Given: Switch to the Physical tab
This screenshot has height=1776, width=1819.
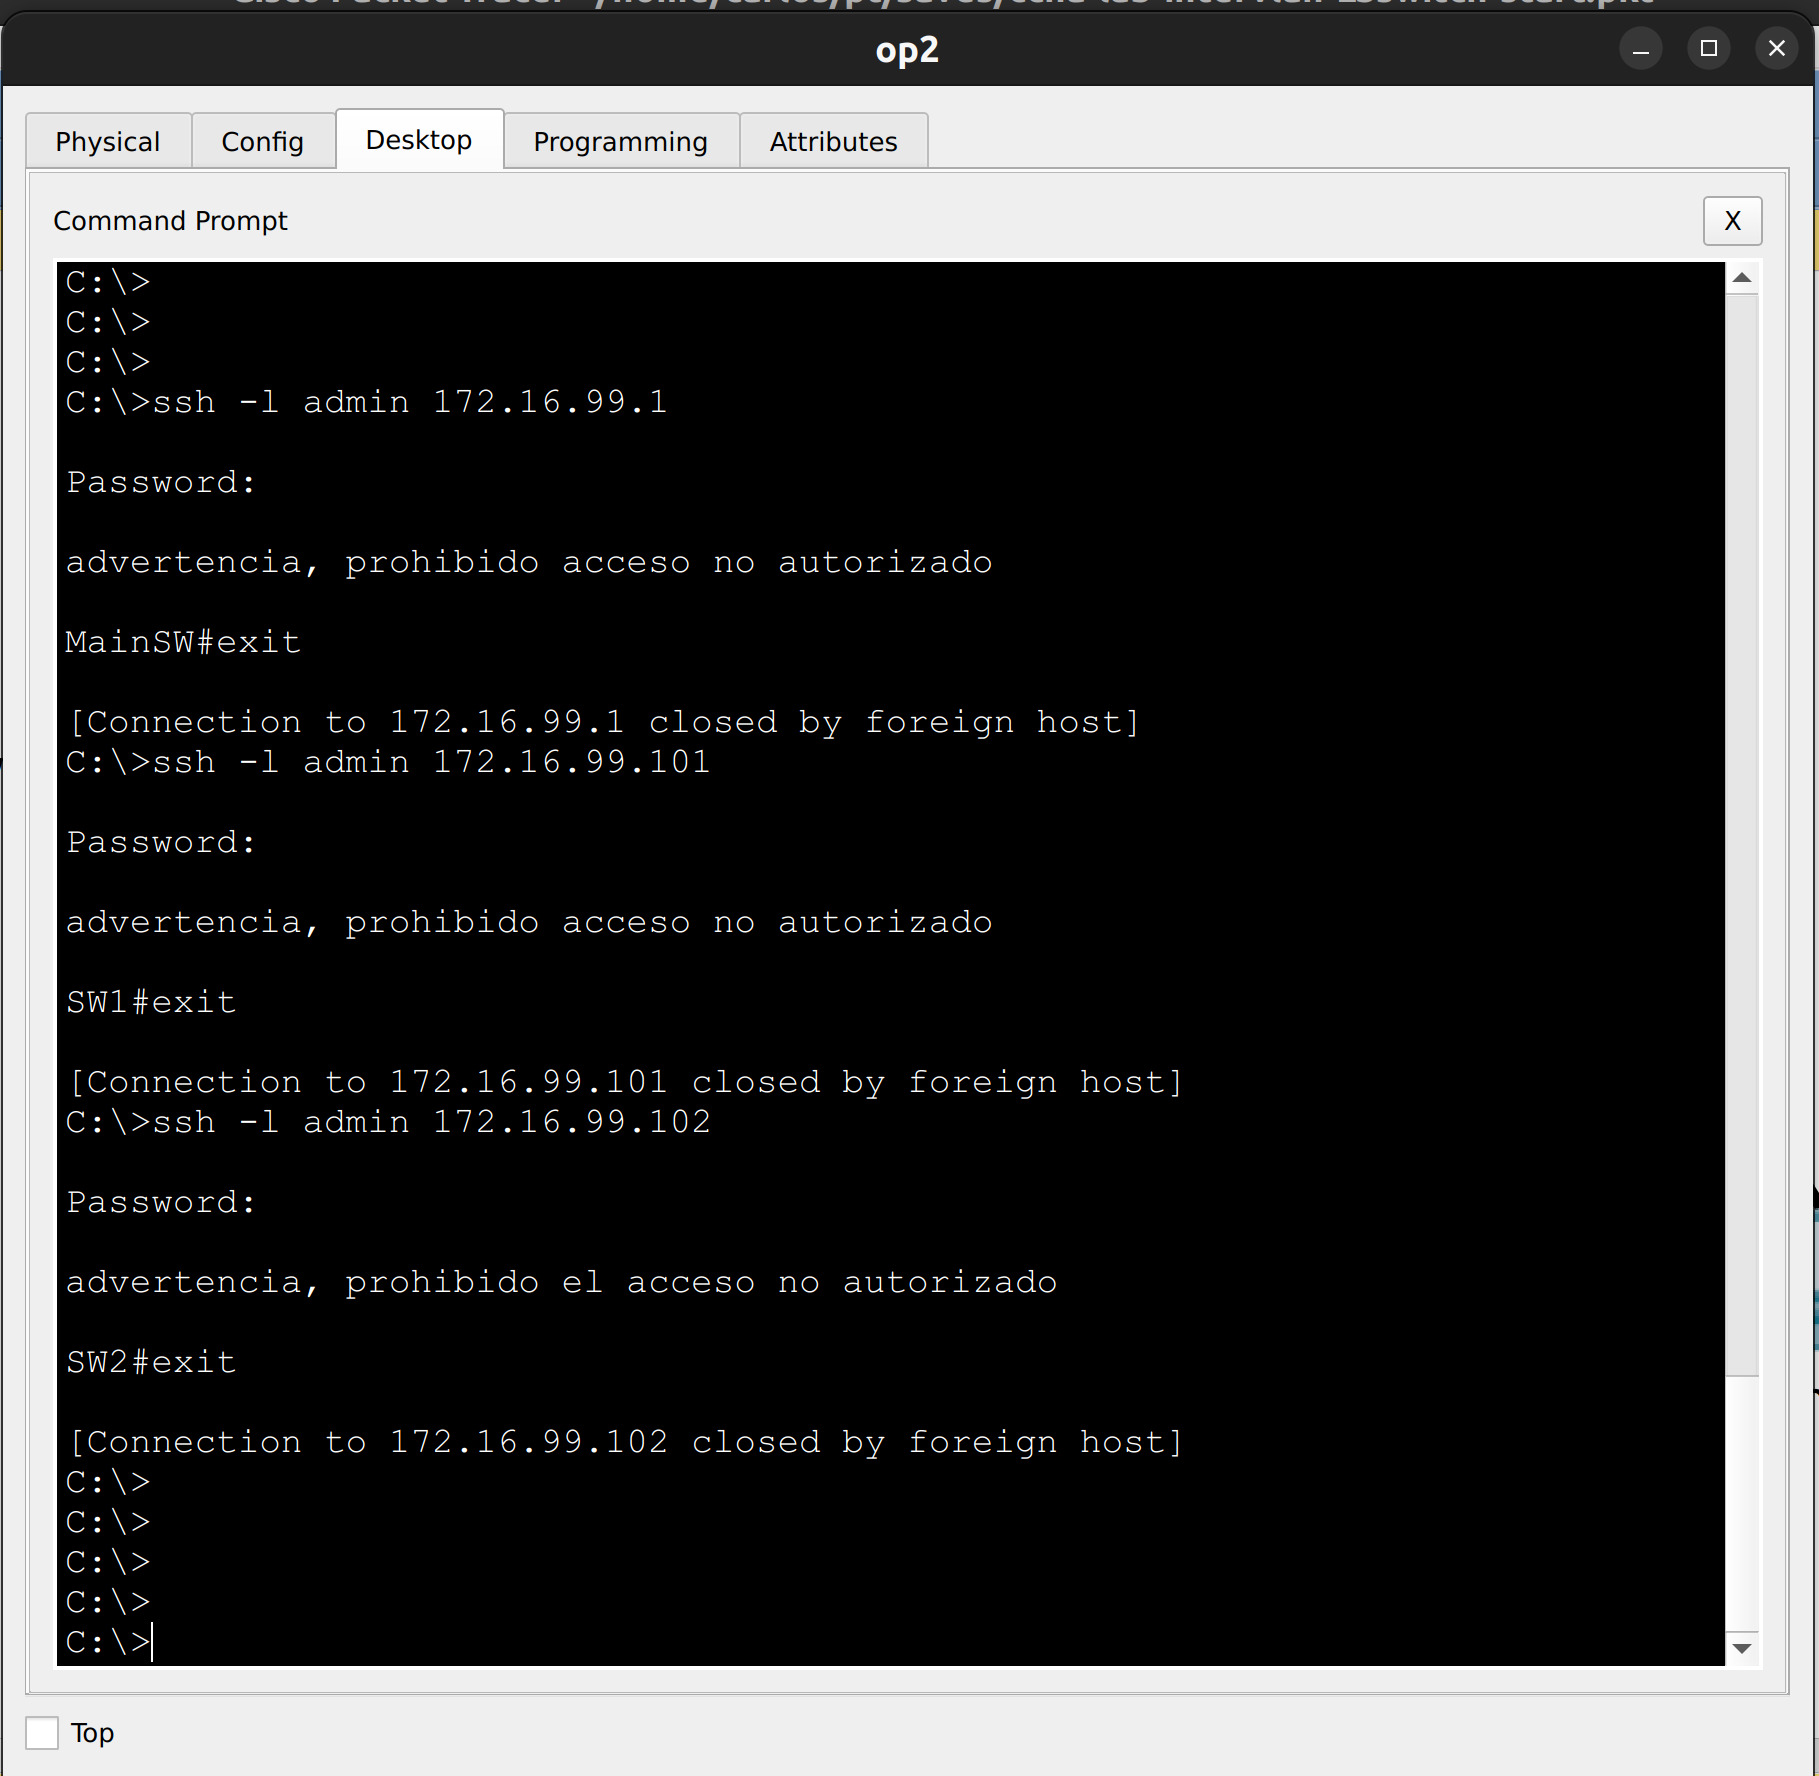Looking at the screenshot, I should click(107, 140).
